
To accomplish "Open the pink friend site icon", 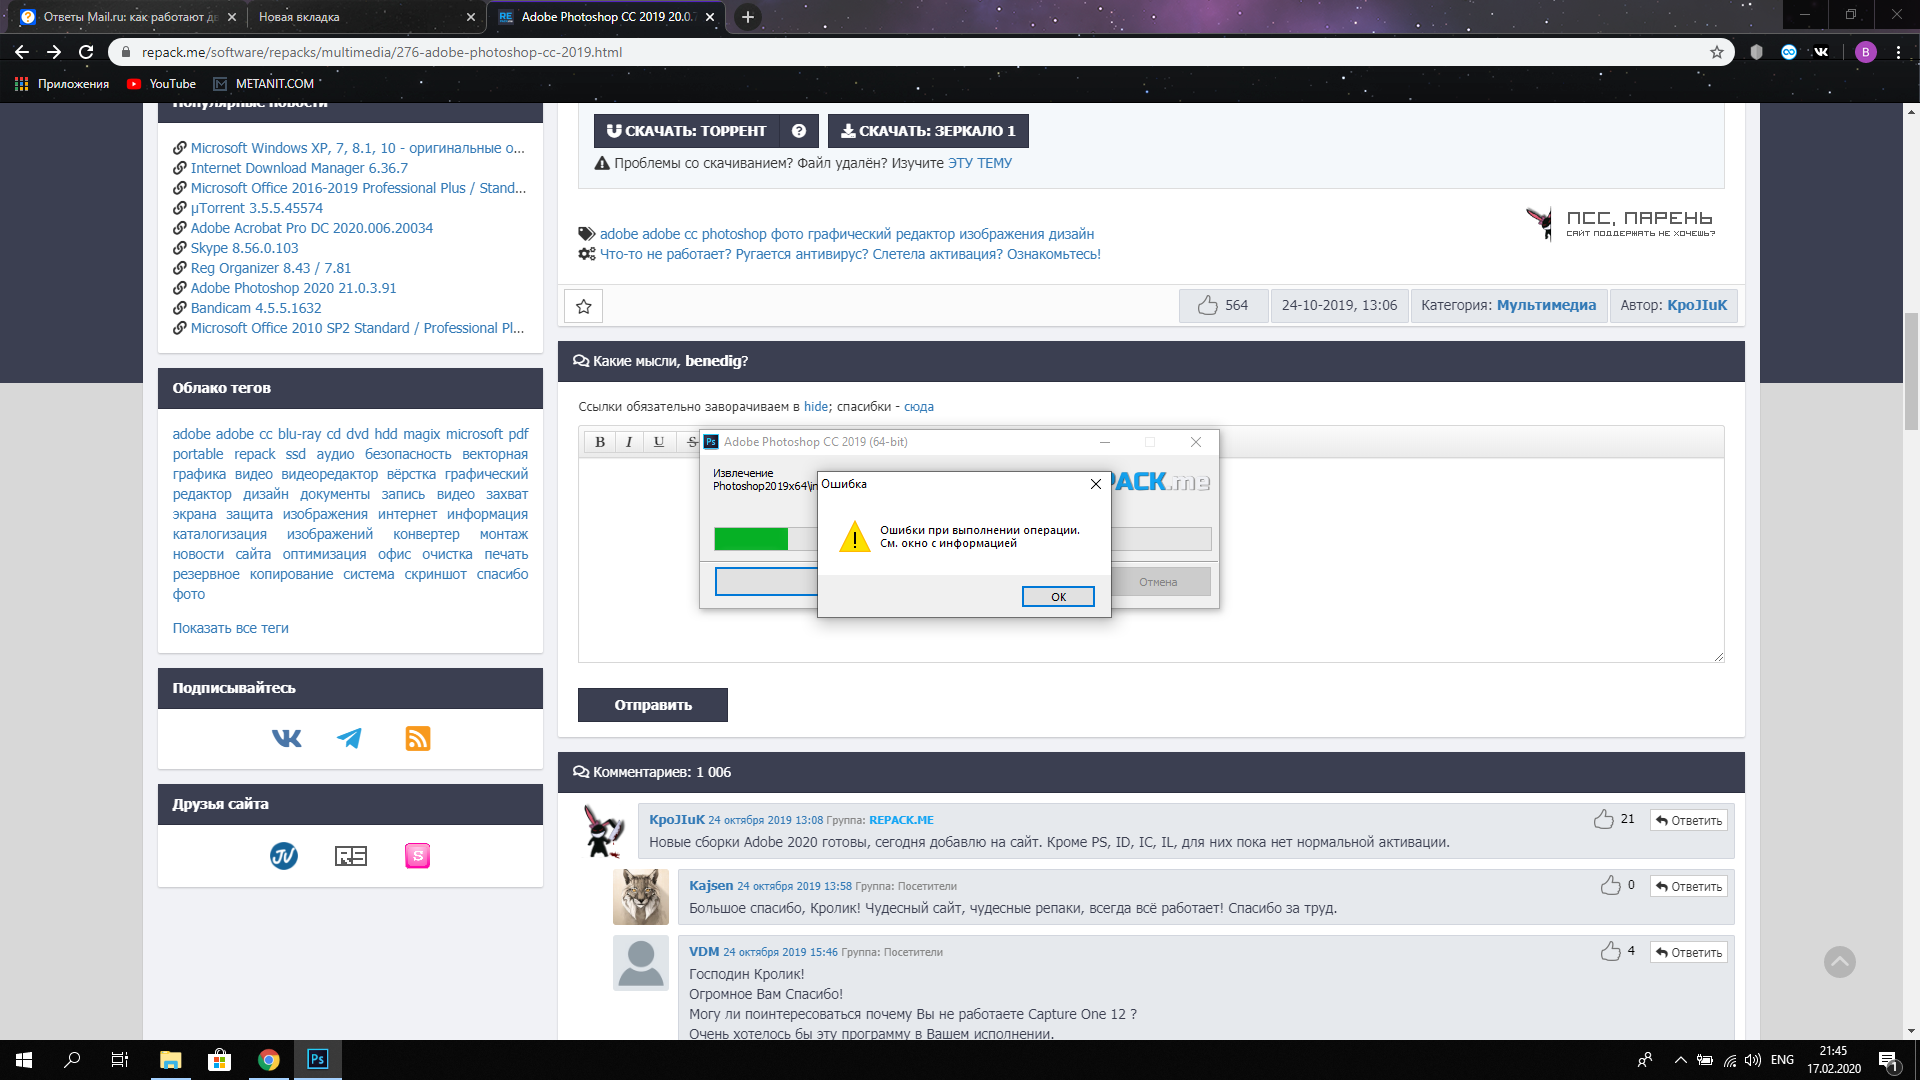I will click(417, 856).
